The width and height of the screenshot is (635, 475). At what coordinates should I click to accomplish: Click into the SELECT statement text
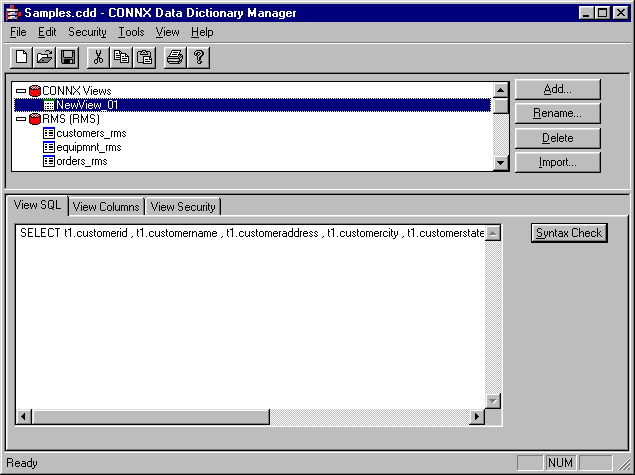tap(252, 233)
